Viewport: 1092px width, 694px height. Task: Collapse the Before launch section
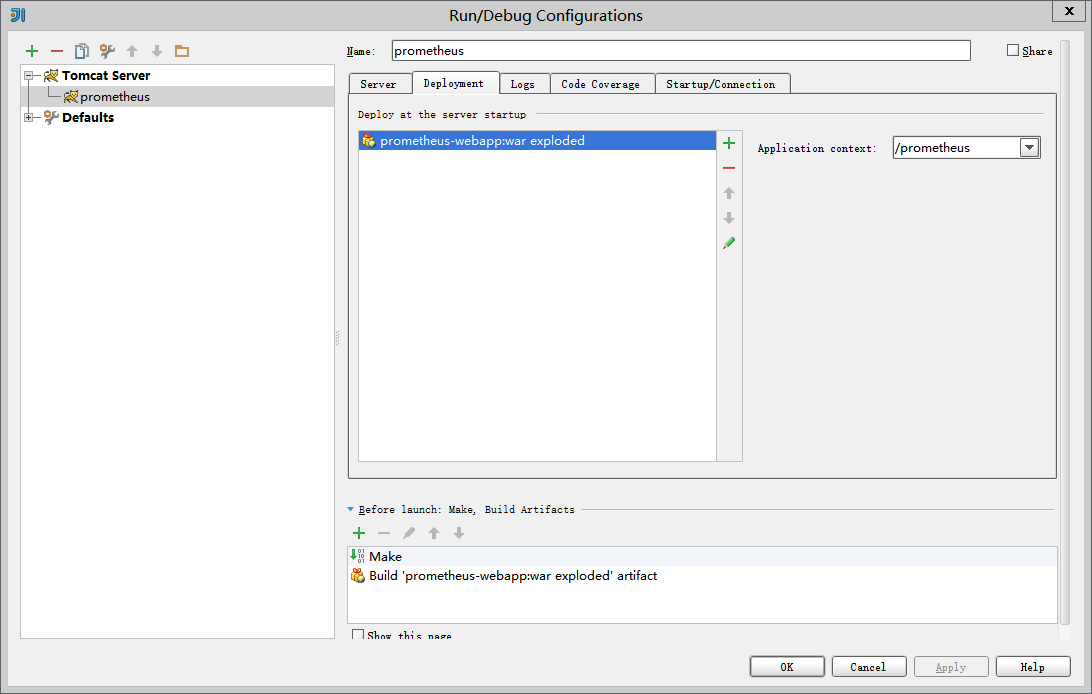pyautogui.click(x=350, y=510)
